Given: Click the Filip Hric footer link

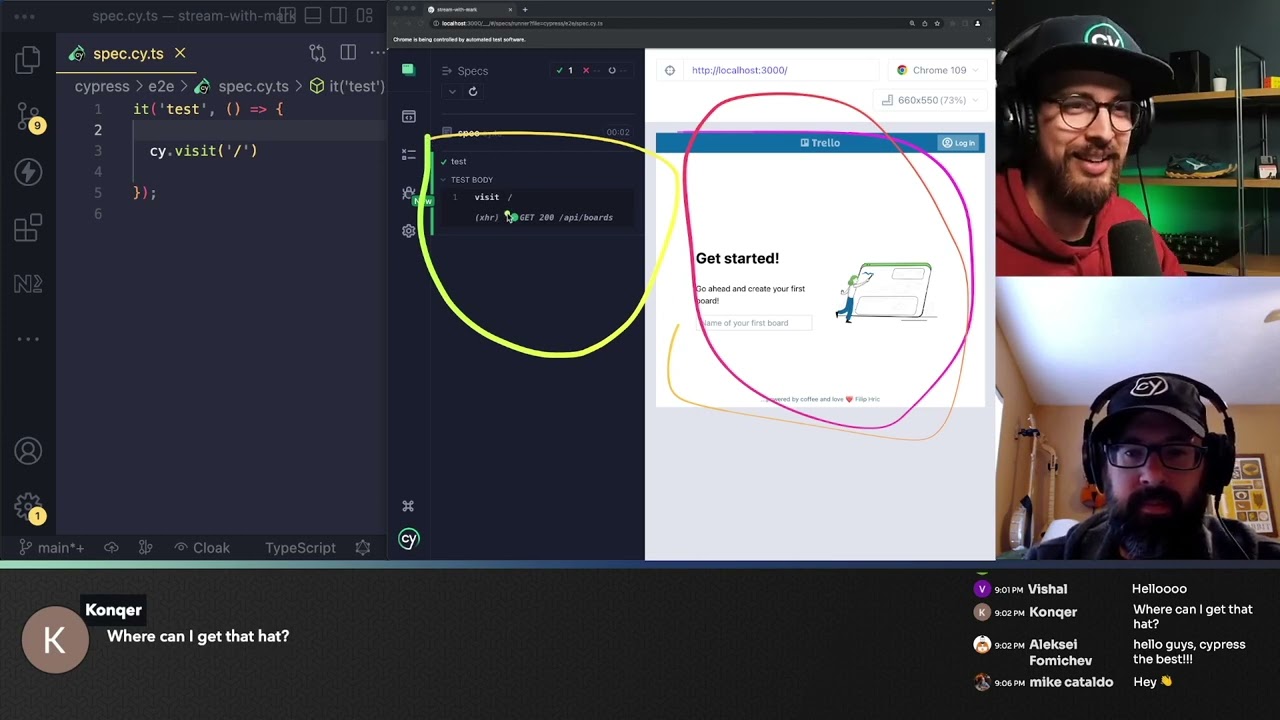Looking at the screenshot, I should [867, 399].
